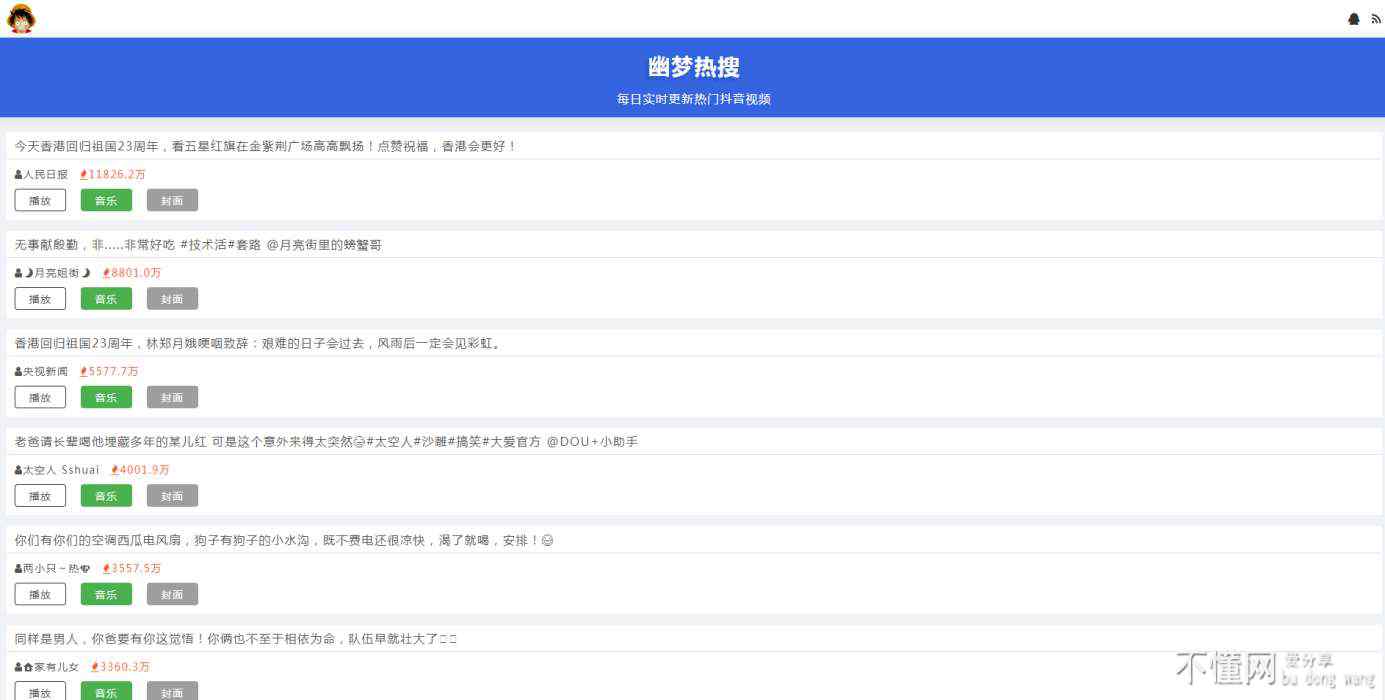
Task: Open the title starting with 今天香港回归祖国23周年
Action: (265, 146)
